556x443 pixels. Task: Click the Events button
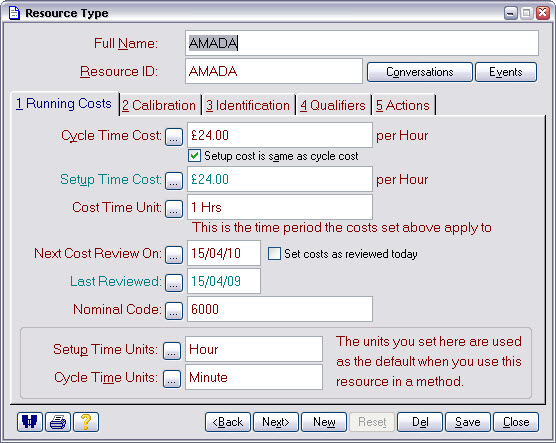point(506,72)
